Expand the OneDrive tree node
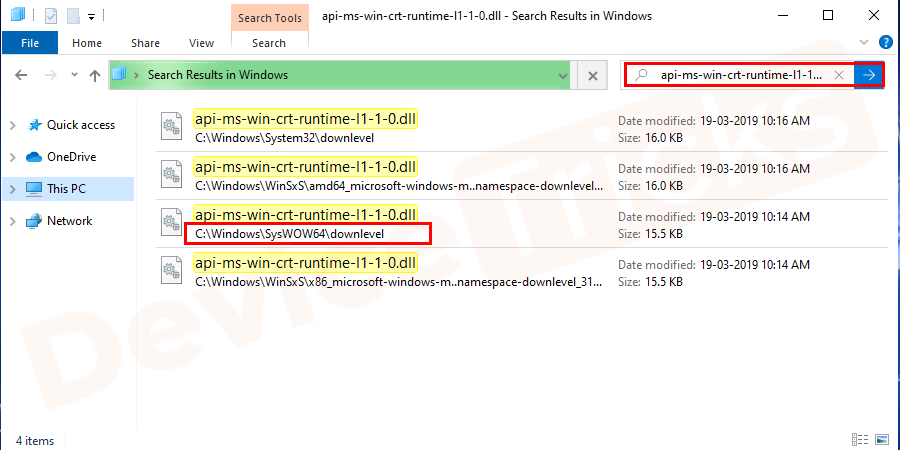The height and width of the screenshot is (450, 900). click(x=13, y=157)
